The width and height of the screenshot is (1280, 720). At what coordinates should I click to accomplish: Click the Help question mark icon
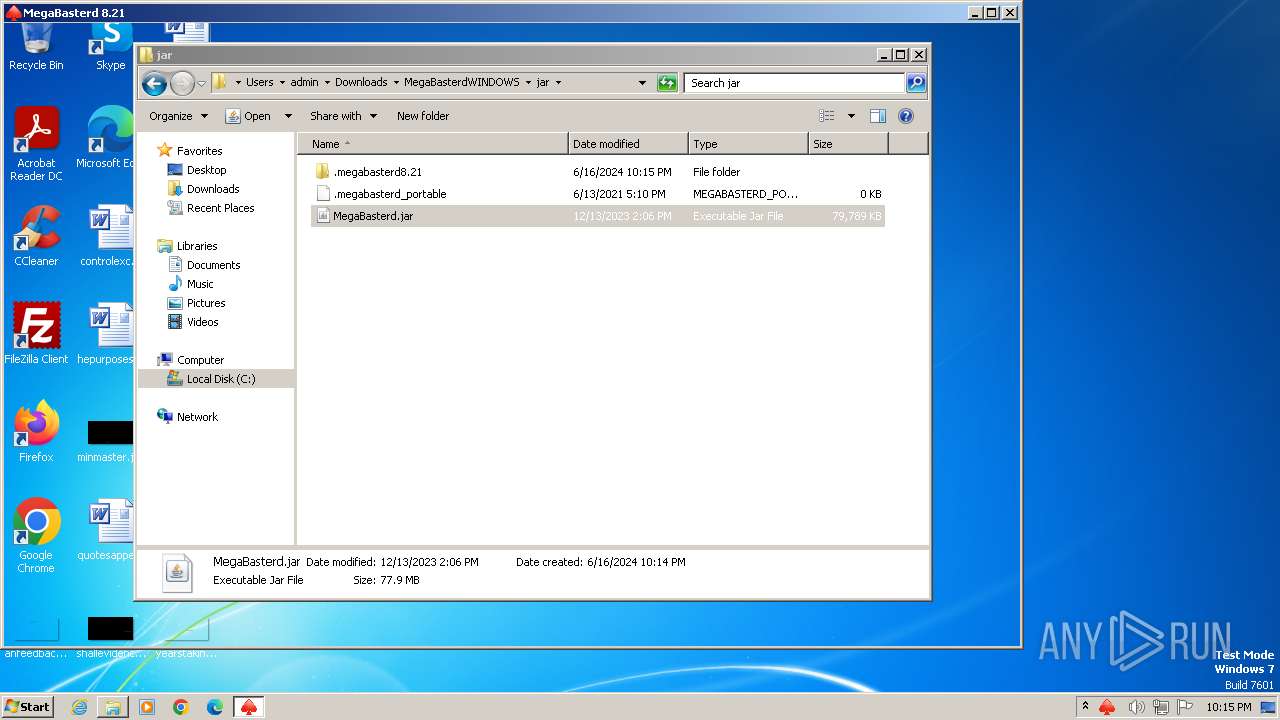906,116
